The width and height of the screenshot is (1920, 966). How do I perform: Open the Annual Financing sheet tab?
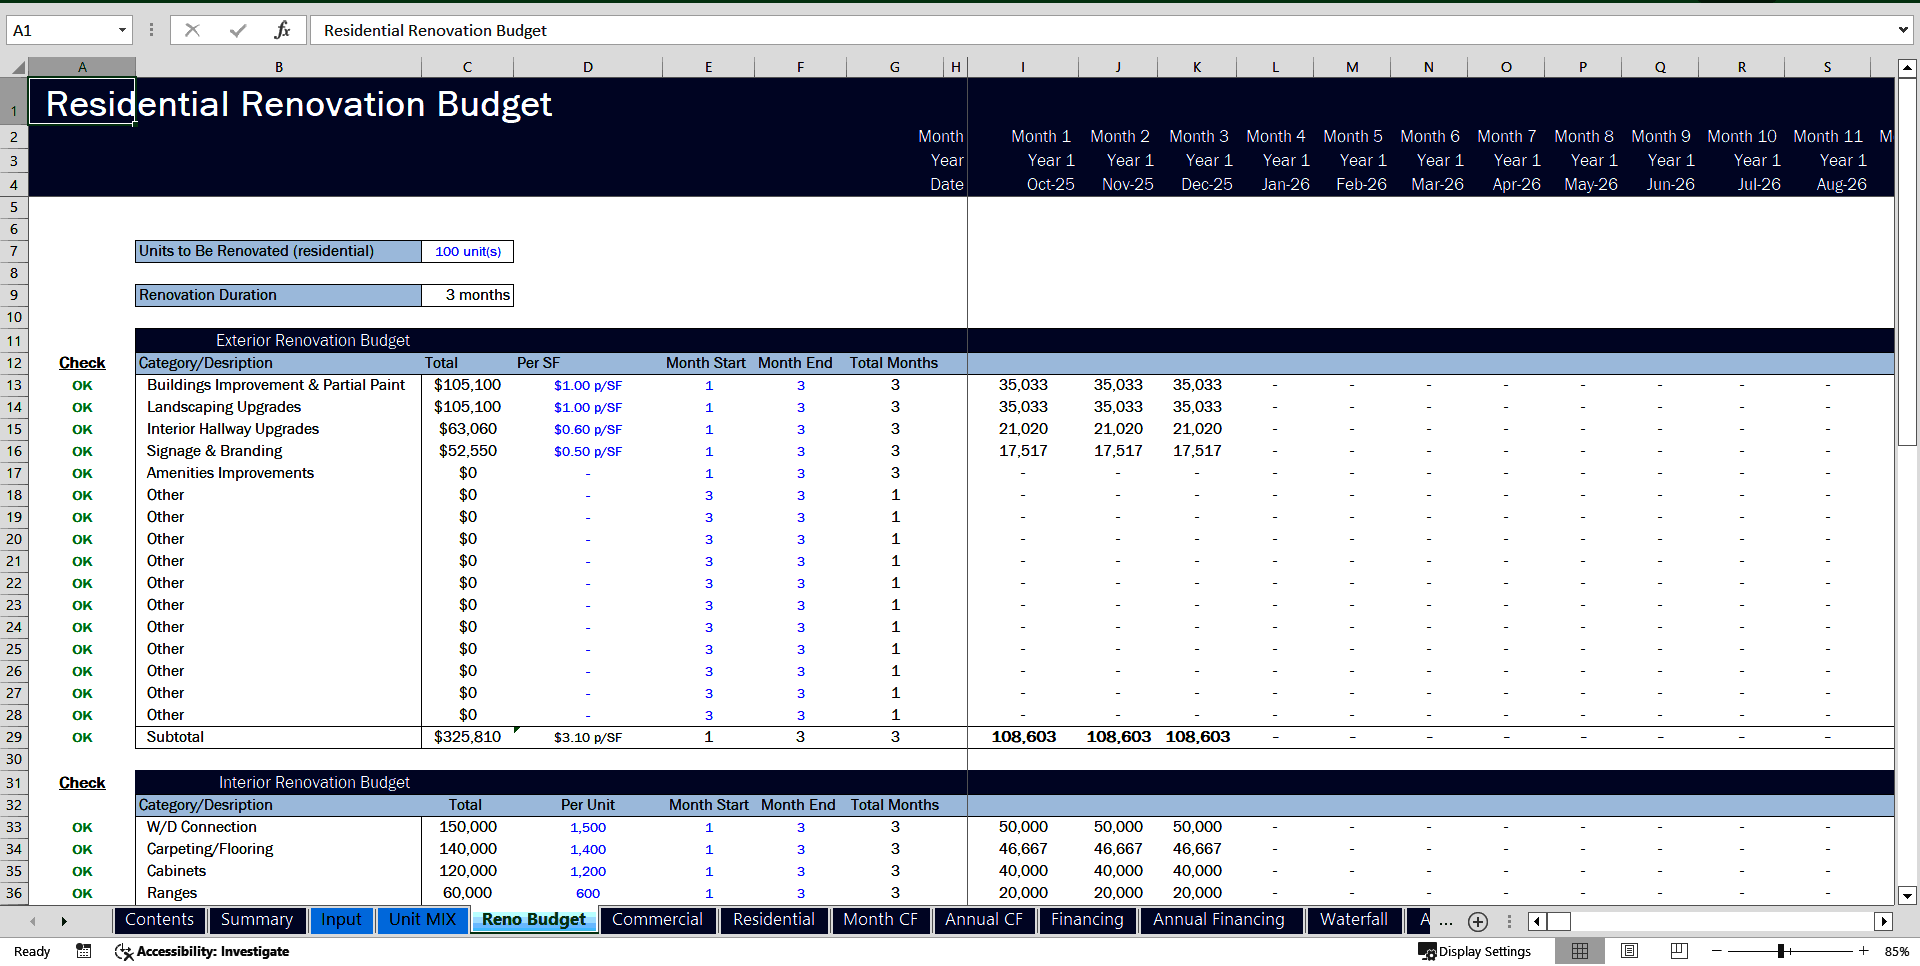pyautogui.click(x=1219, y=920)
